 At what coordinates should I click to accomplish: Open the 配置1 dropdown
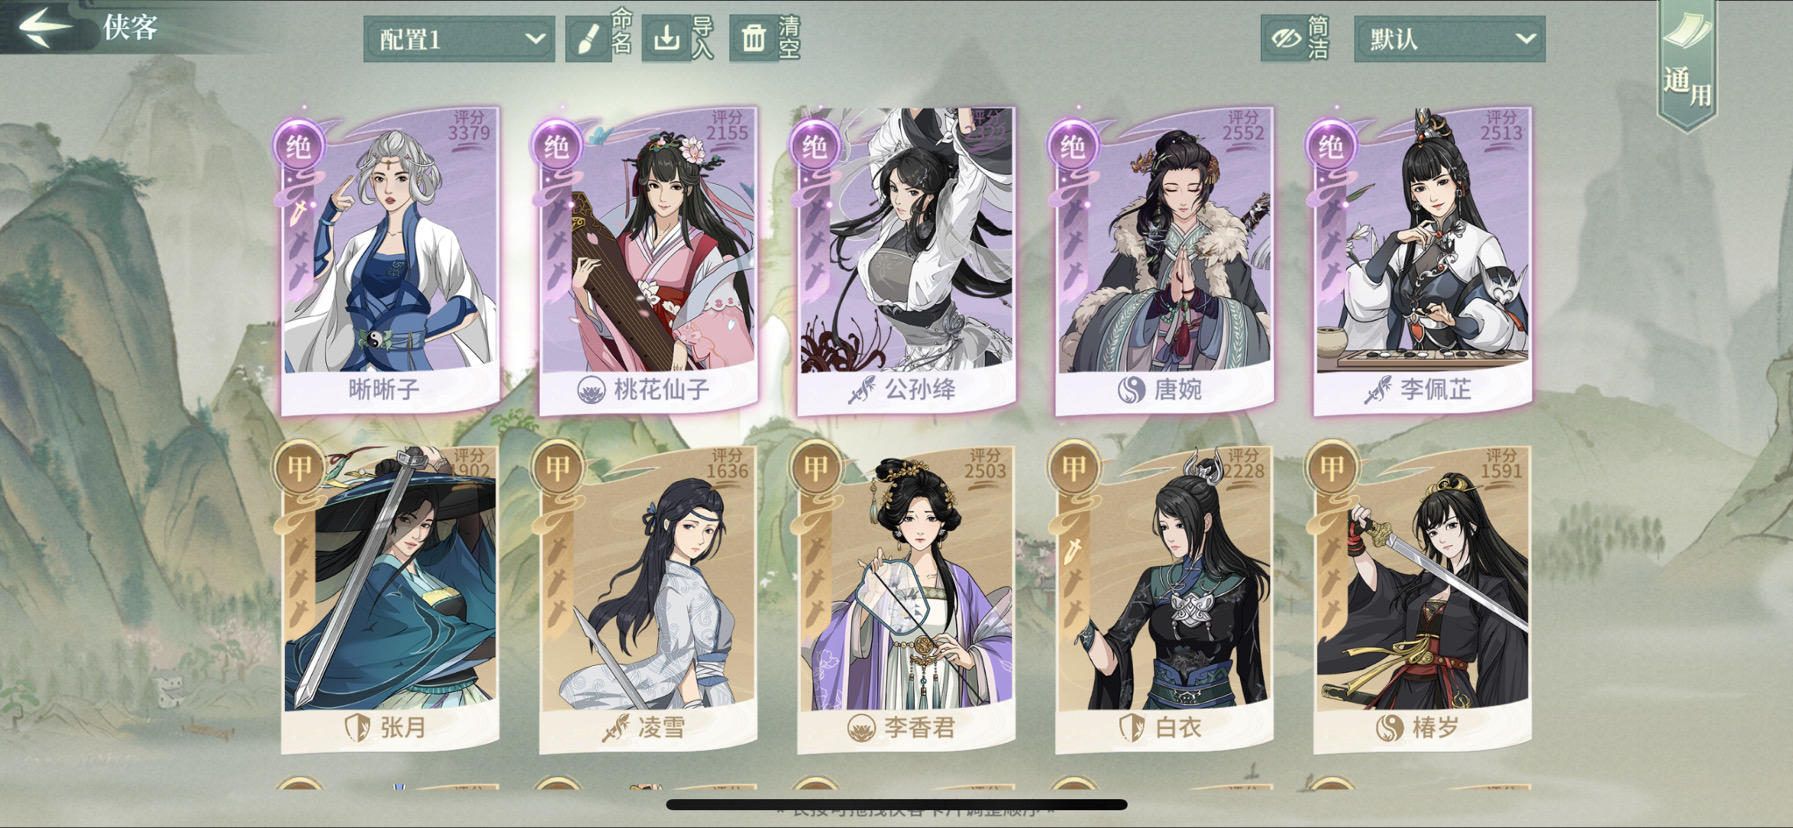pyautogui.click(x=459, y=39)
